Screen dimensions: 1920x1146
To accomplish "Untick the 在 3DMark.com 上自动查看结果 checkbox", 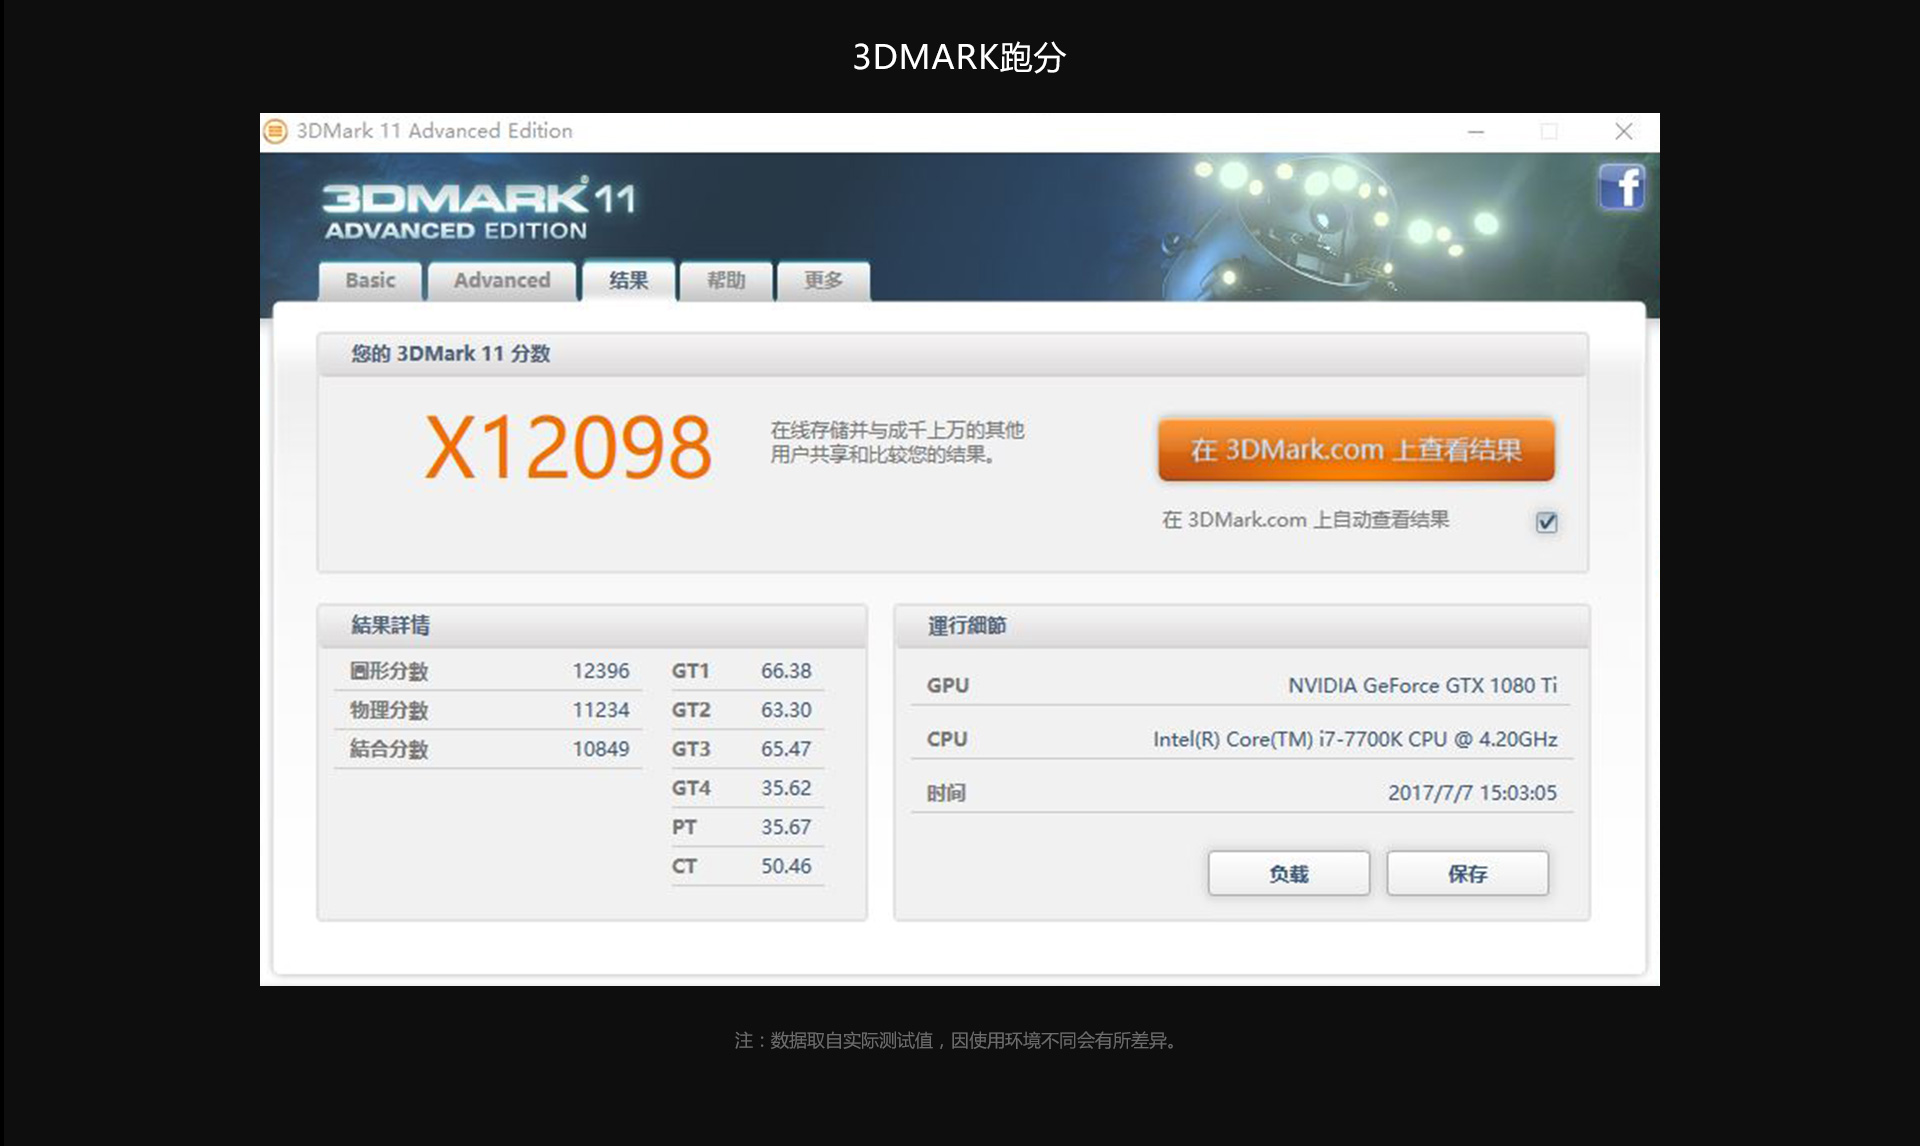I will click(1546, 522).
